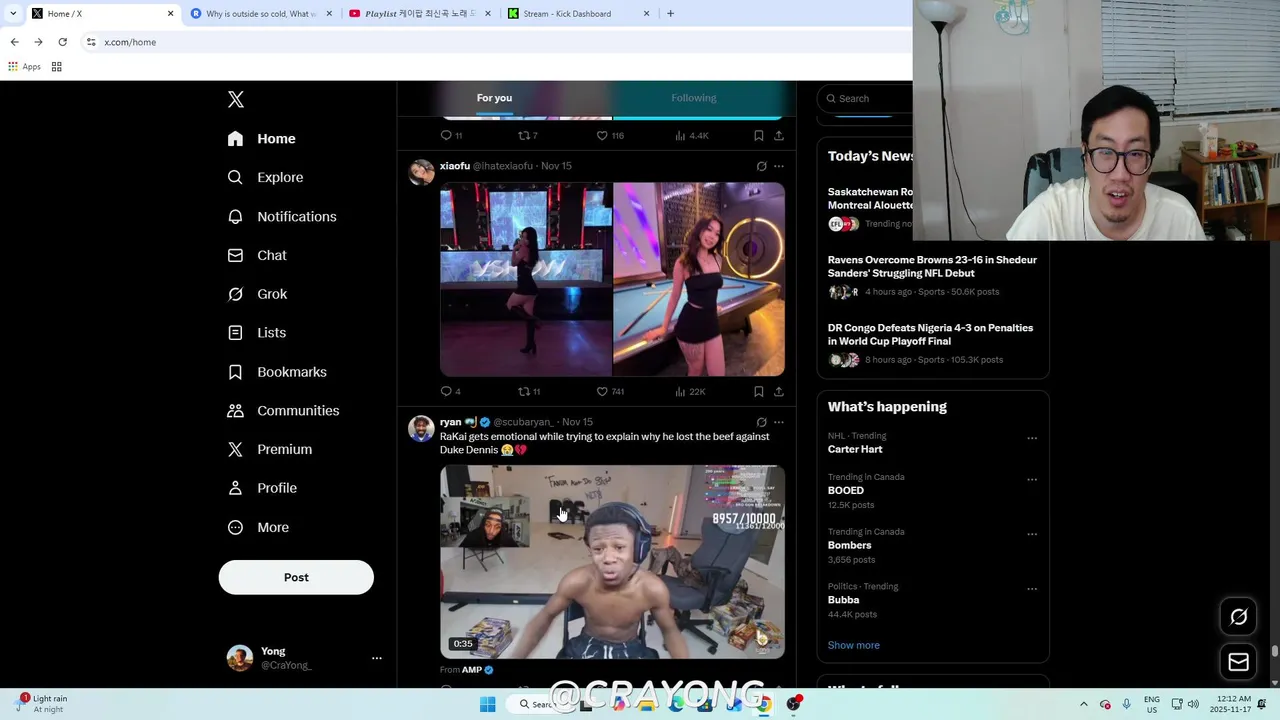
Task: Open Bookmarks in sidebar
Action: [278, 372]
